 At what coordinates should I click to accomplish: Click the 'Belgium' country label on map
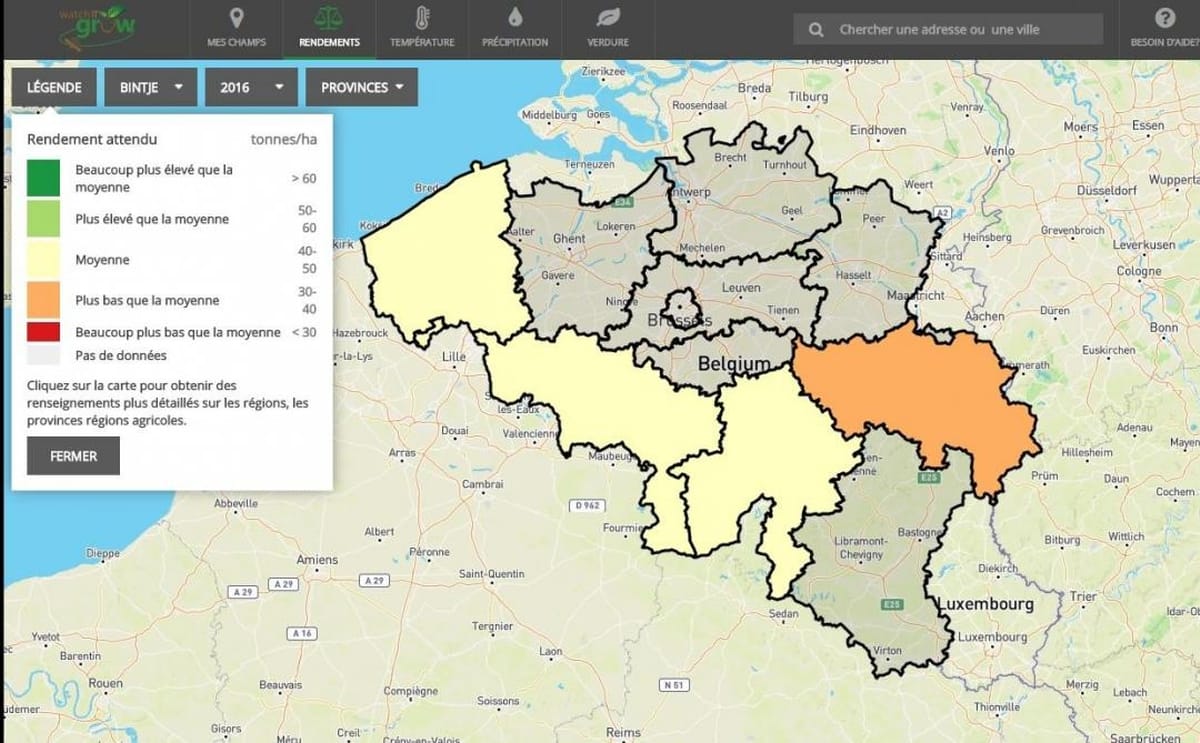(x=735, y=364)
